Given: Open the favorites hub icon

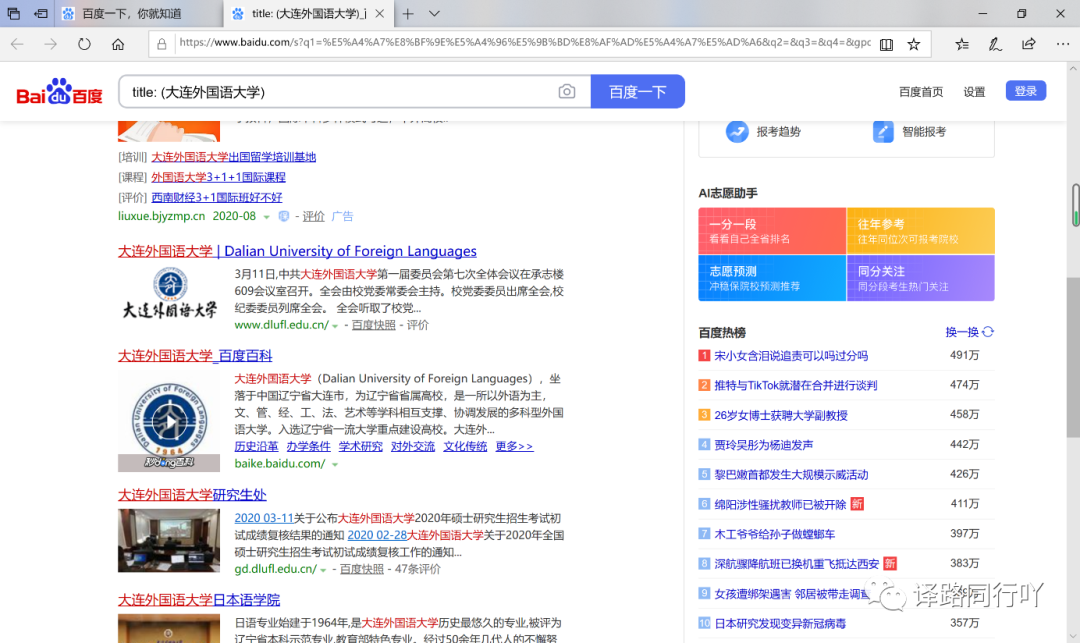Looking at the screenshot, I should (x=962, y=45).
